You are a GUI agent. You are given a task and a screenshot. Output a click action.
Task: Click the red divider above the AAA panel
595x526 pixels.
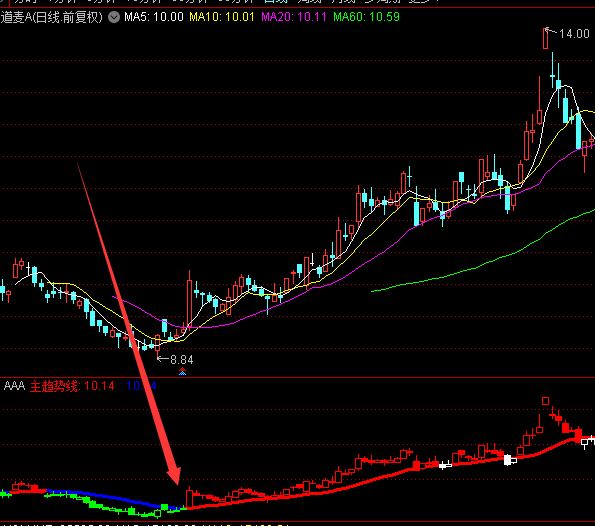pos(298,377)
